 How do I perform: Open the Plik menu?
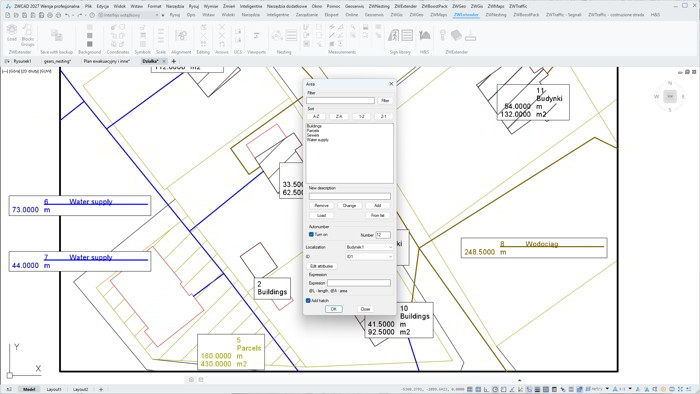88,6
